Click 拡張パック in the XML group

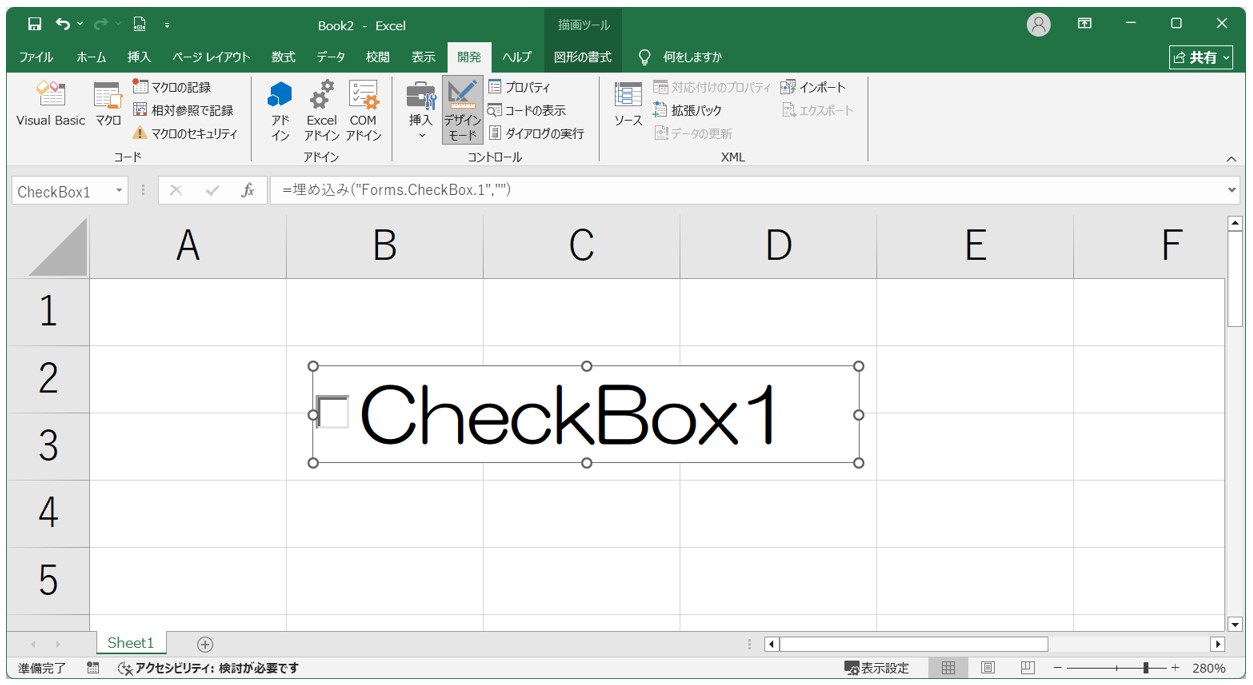click(x=687, y=110)
